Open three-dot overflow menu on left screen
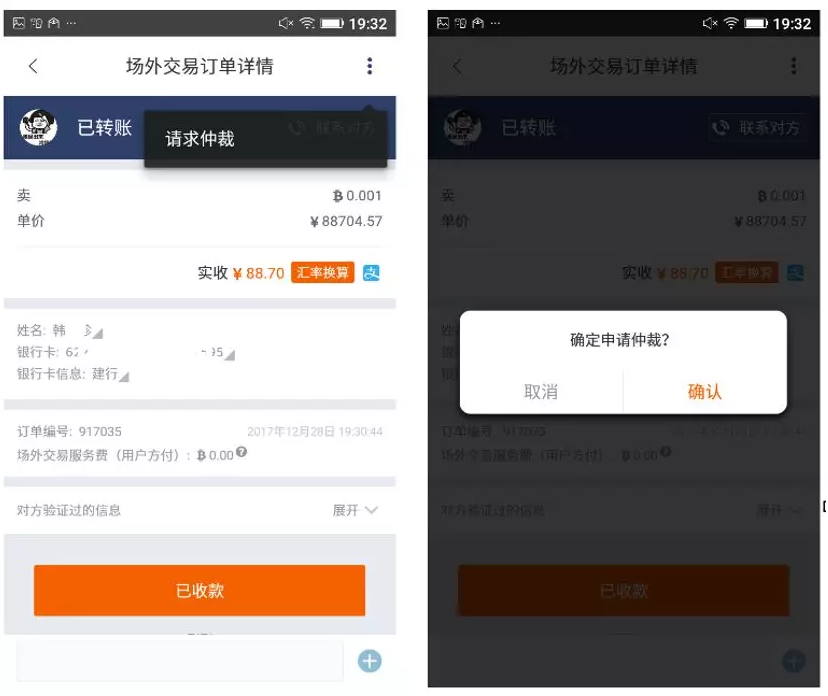Screen dimensions: 828x696 coord(370,66)
